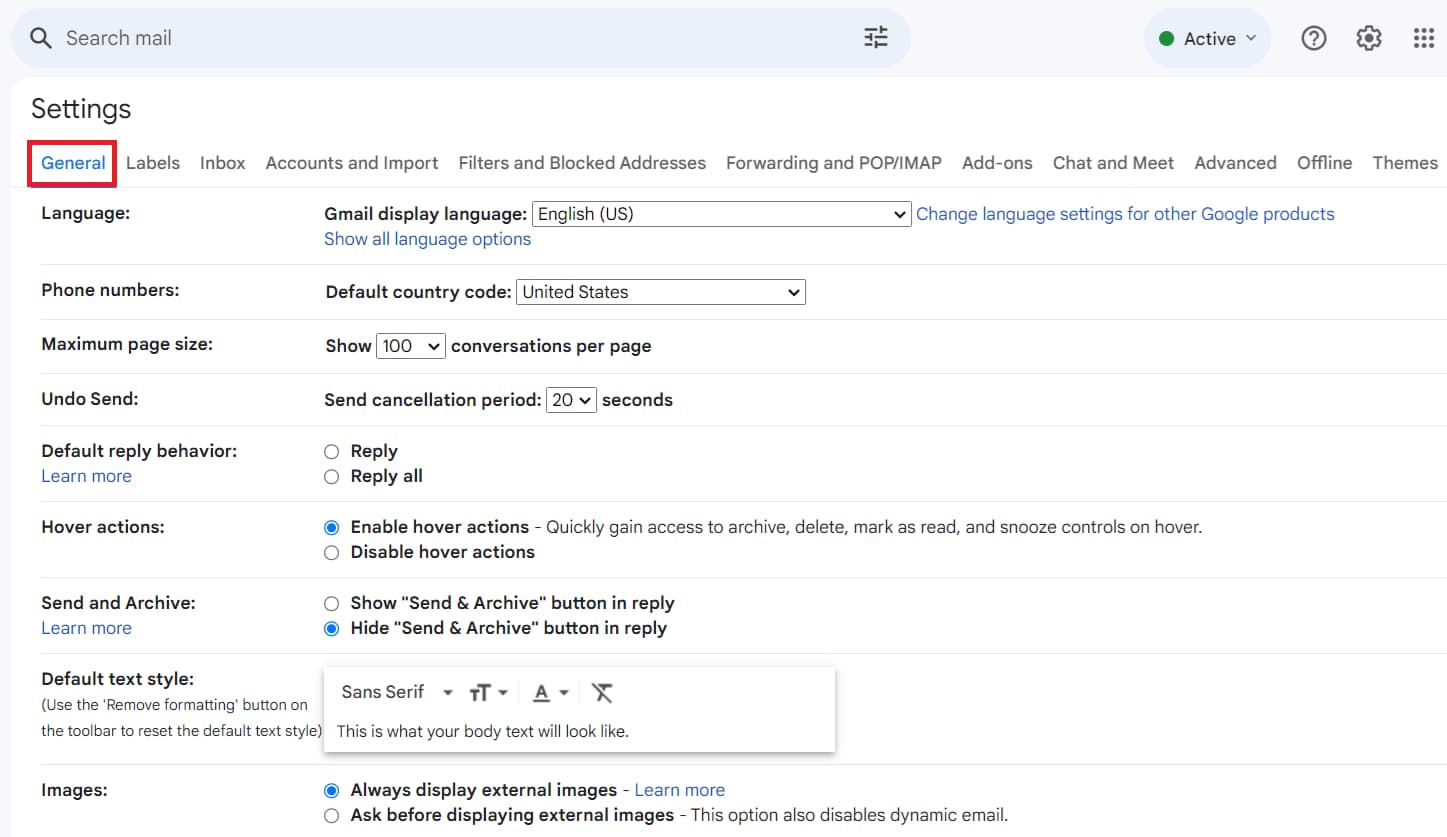Select Show "Send & Archive" button option
Screen dimensions: 1447x837
[x=332, y=603]
